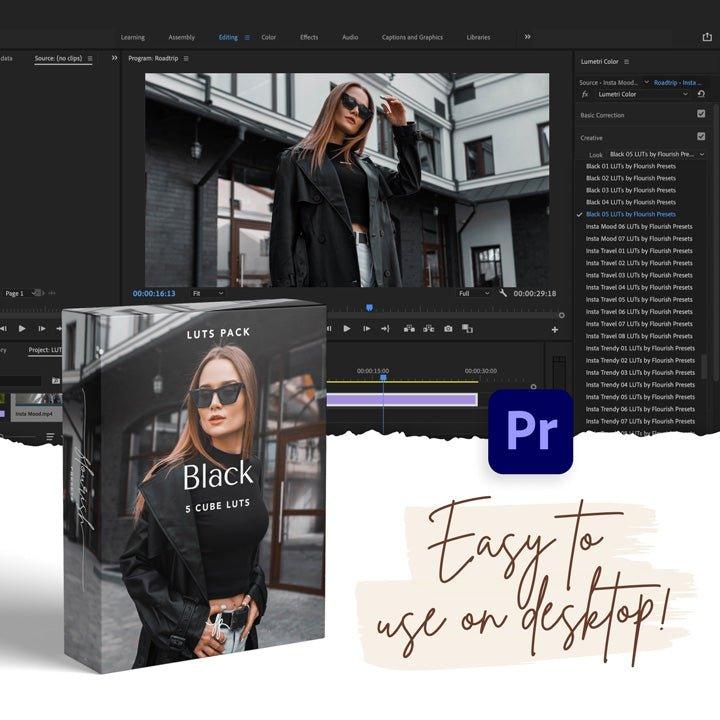Reset the Lumetri Color effect
The width and height of the screenshot is (720, 720).
(701, 94)
